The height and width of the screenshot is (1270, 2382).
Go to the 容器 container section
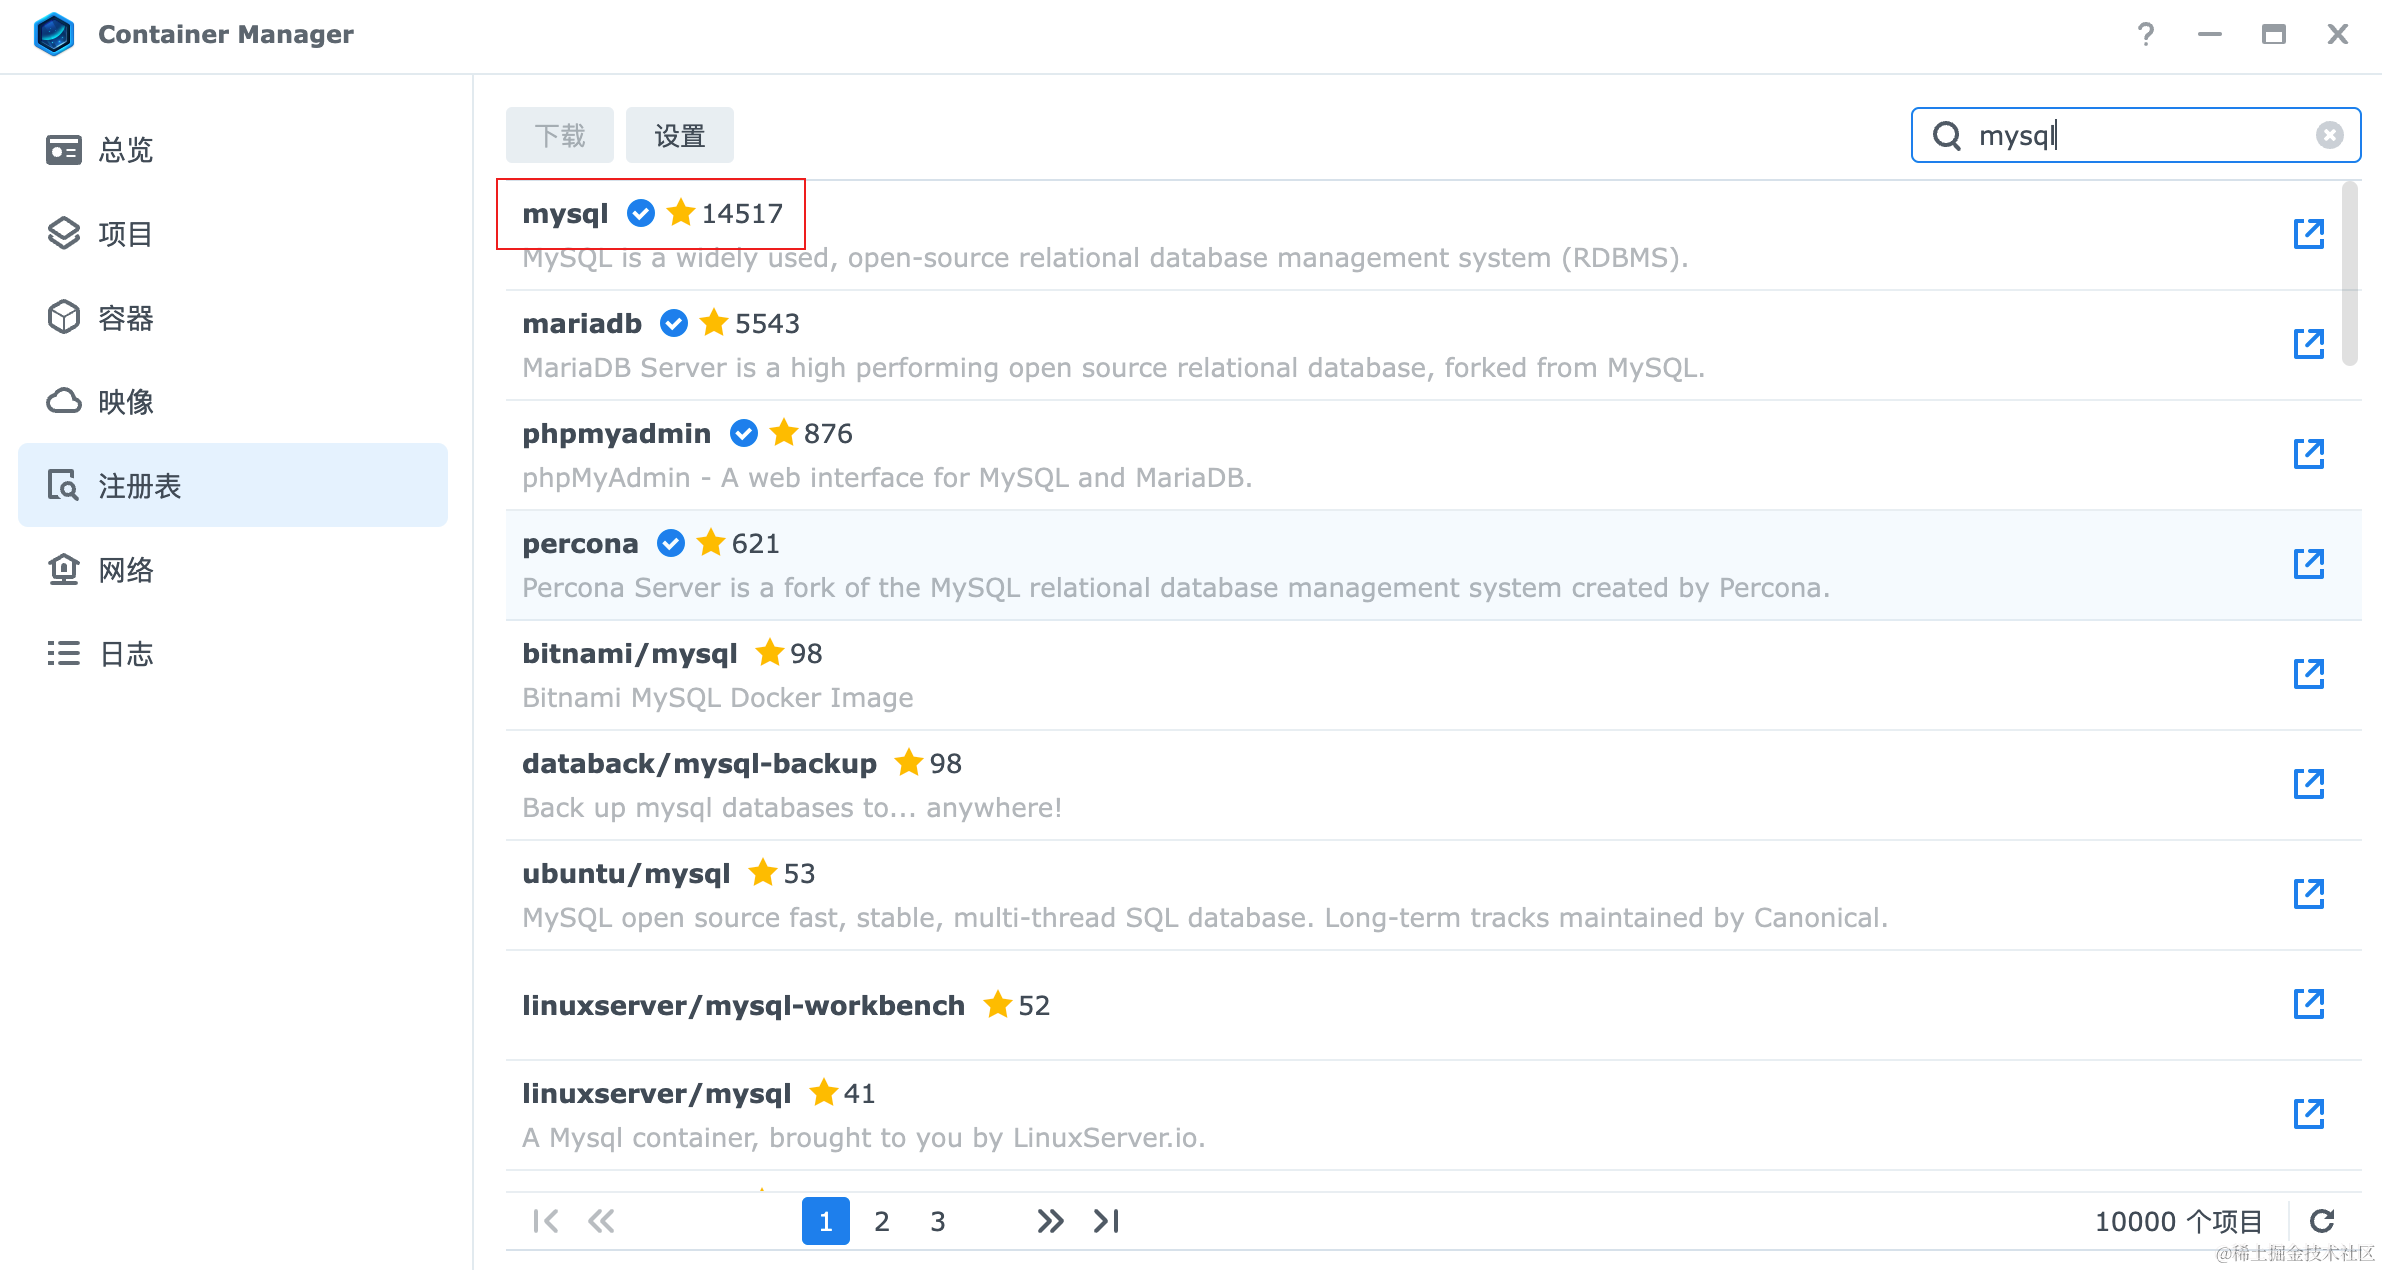click(125, 318)
